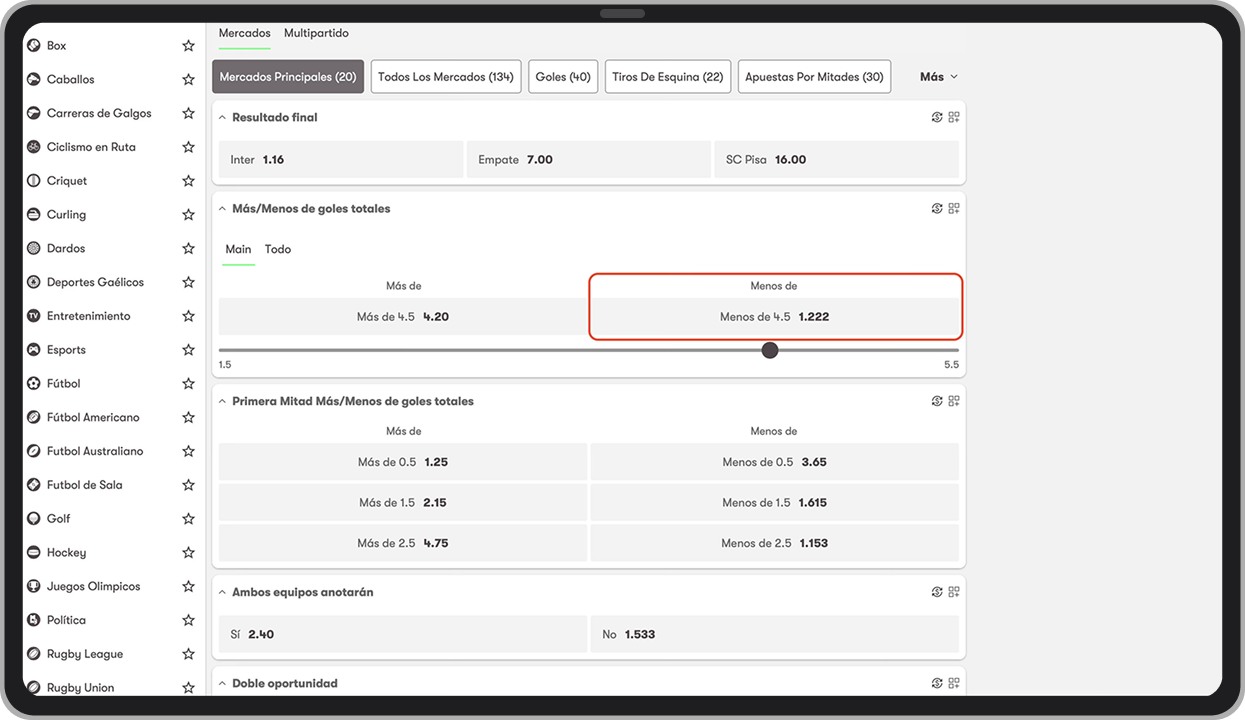Toggle the star next to Hockey
The width and height of the screenshot is (1245, 720).
[x=188, y=553]
